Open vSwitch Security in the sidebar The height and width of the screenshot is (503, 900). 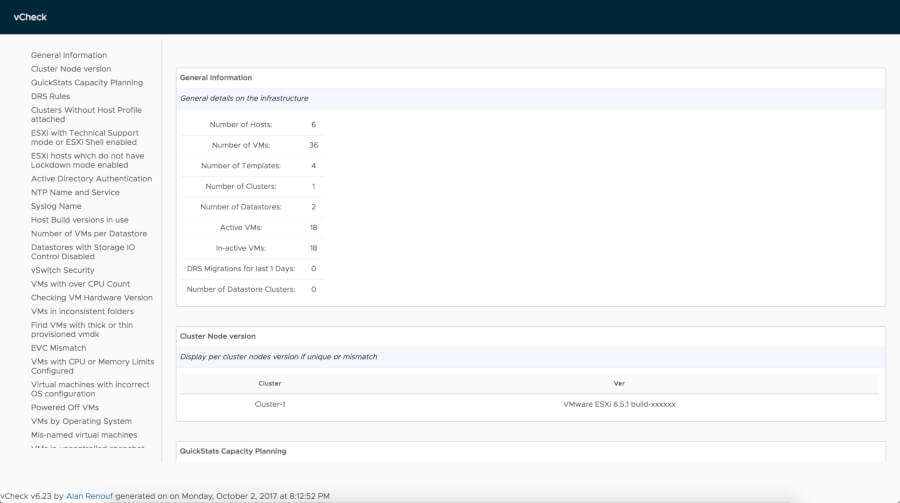[63, 270]
